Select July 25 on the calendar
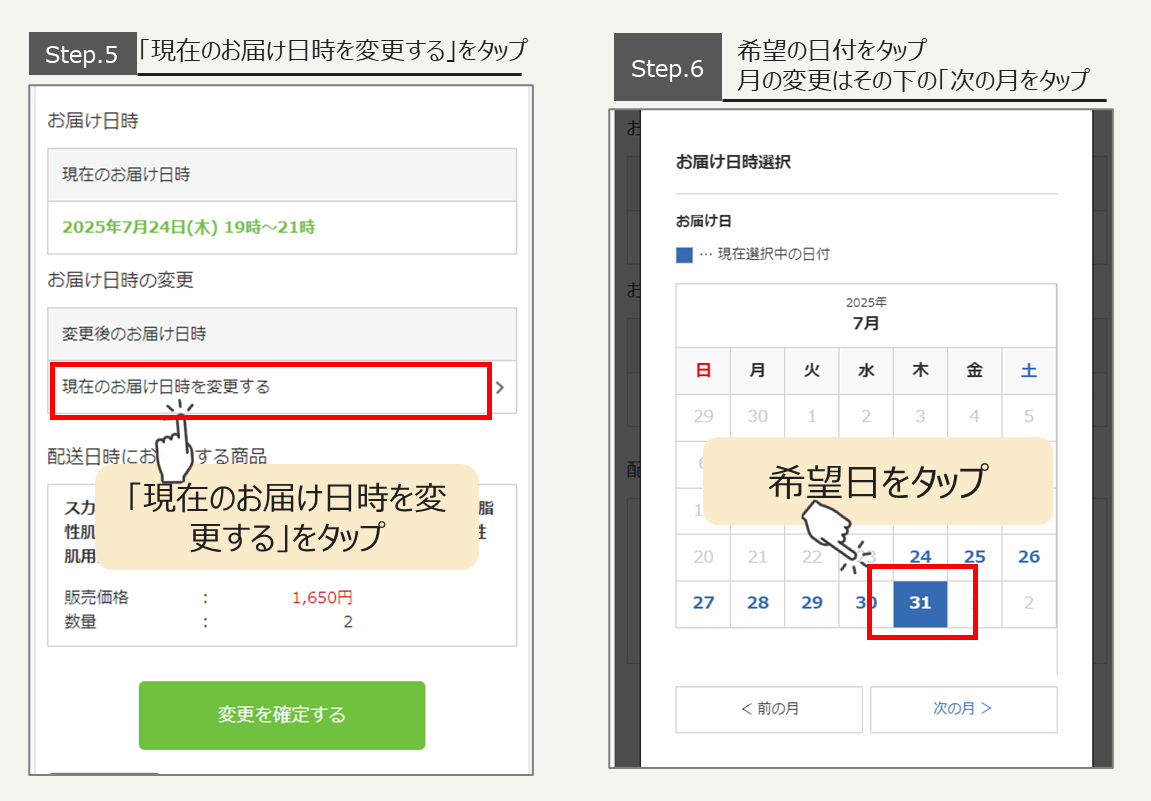 pyautogui.click(x=974, y=556)
